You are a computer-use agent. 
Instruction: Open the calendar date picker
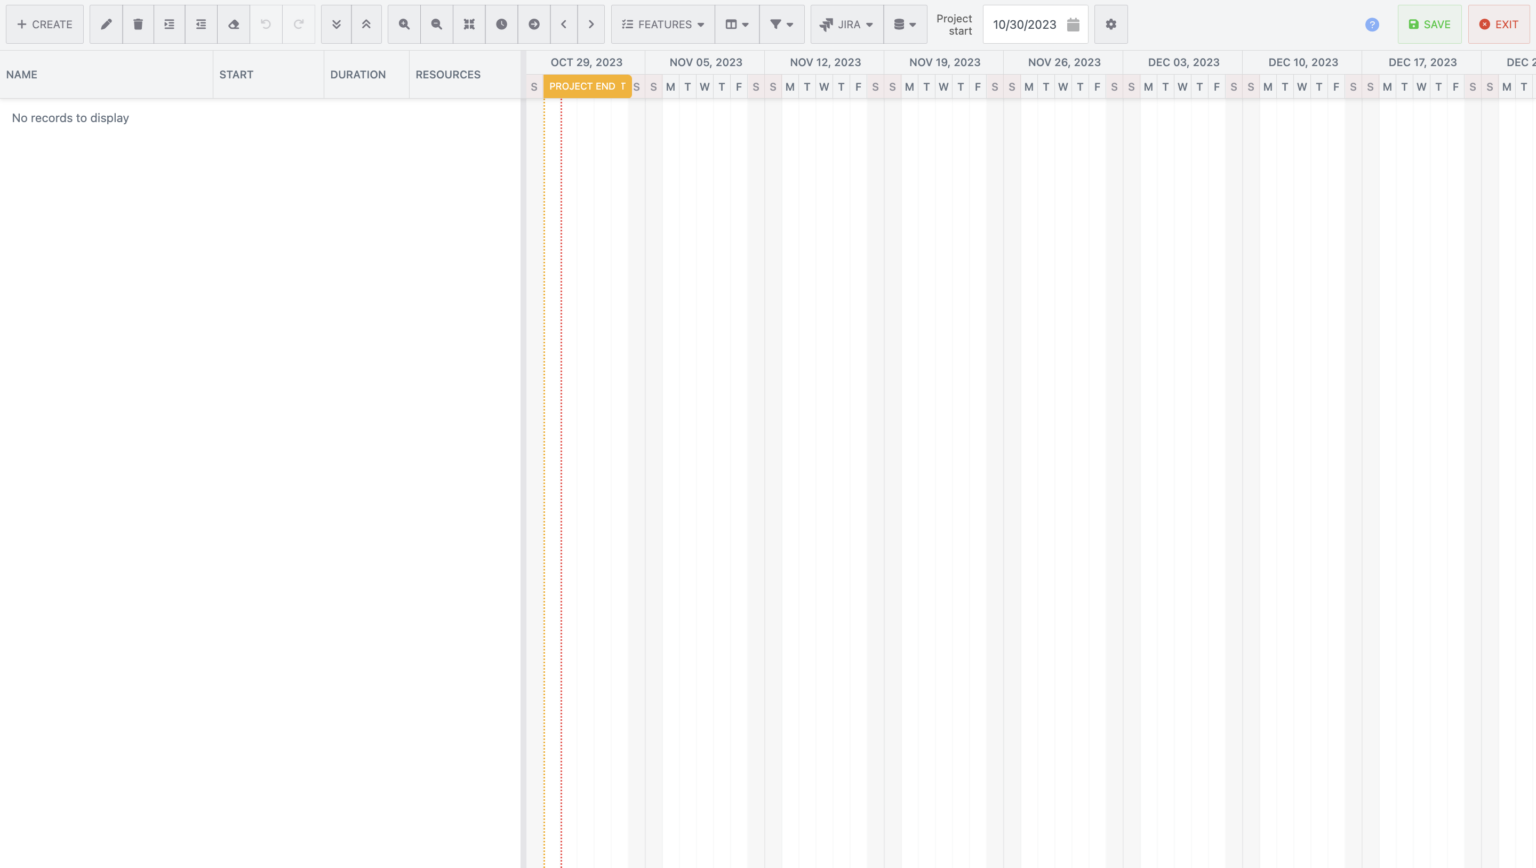(1074, 24)
